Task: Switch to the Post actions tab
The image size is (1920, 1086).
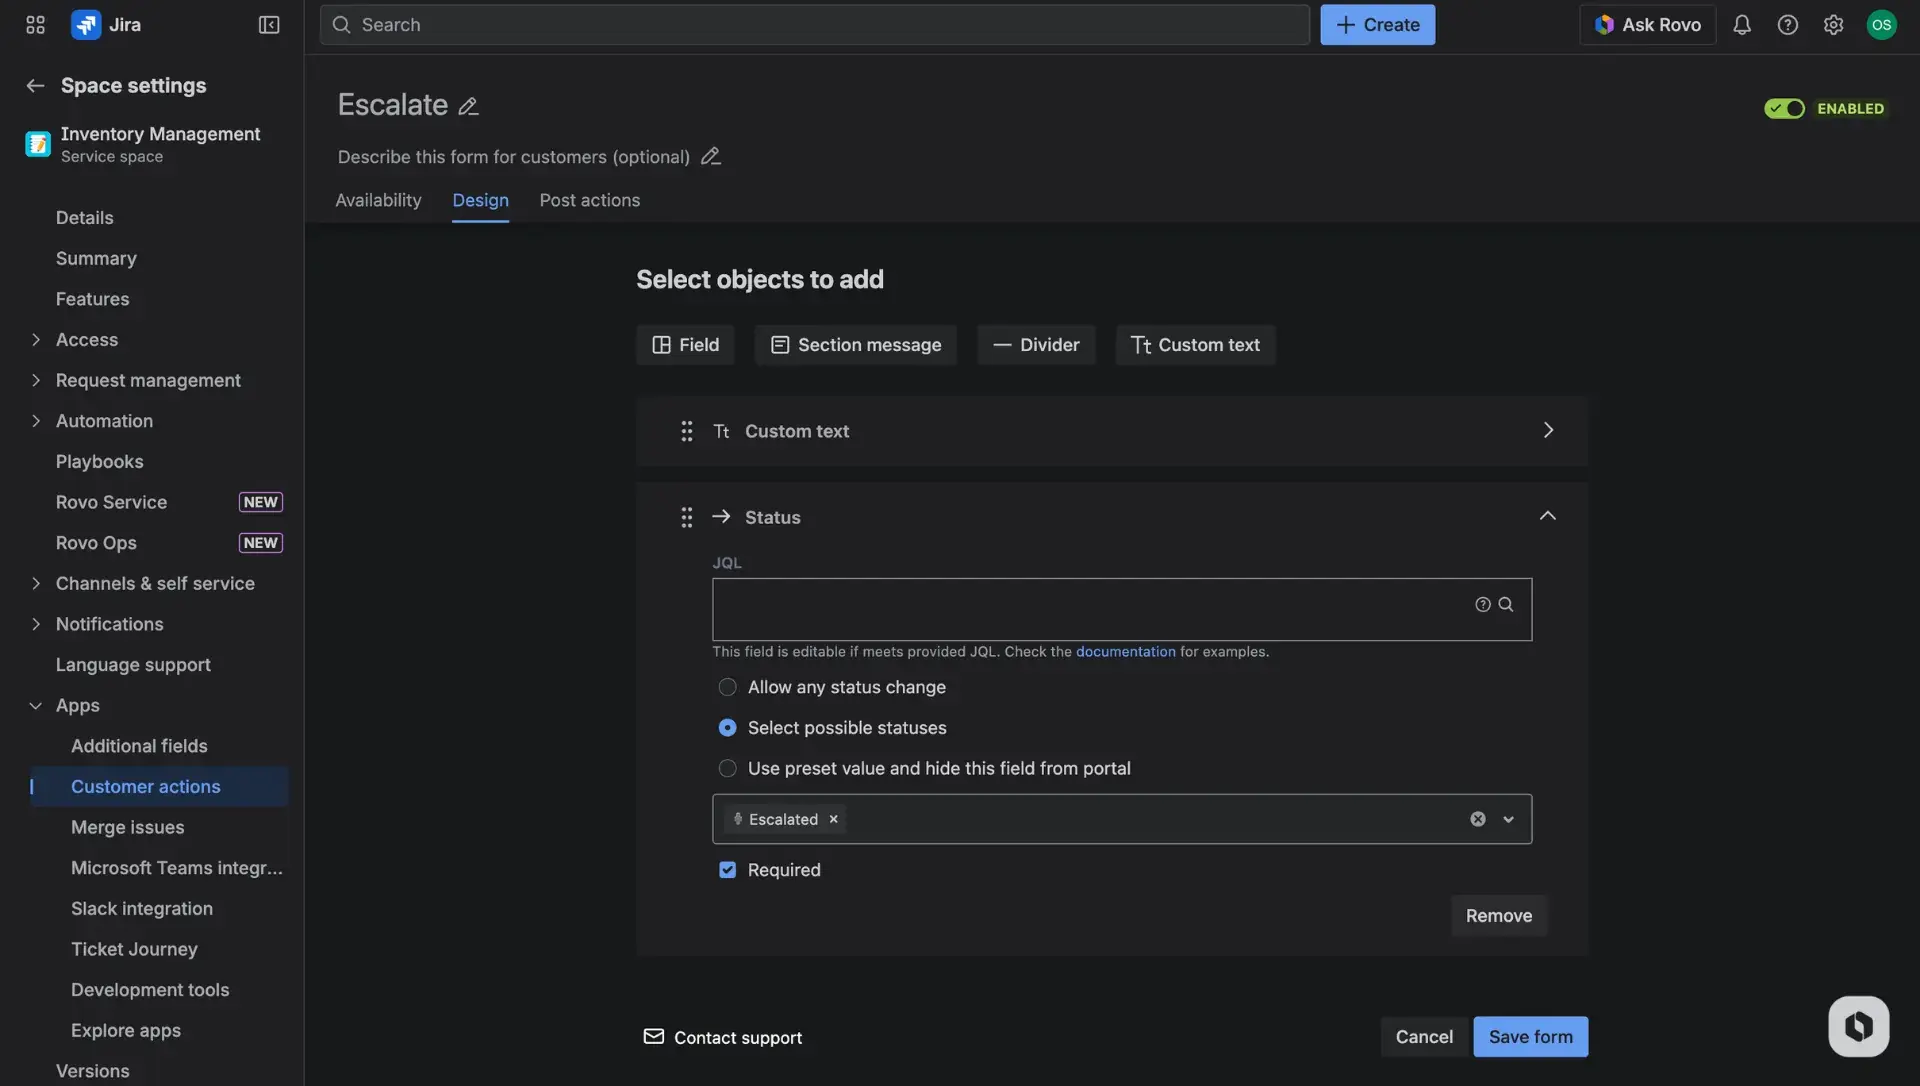Action: (589, 200)
